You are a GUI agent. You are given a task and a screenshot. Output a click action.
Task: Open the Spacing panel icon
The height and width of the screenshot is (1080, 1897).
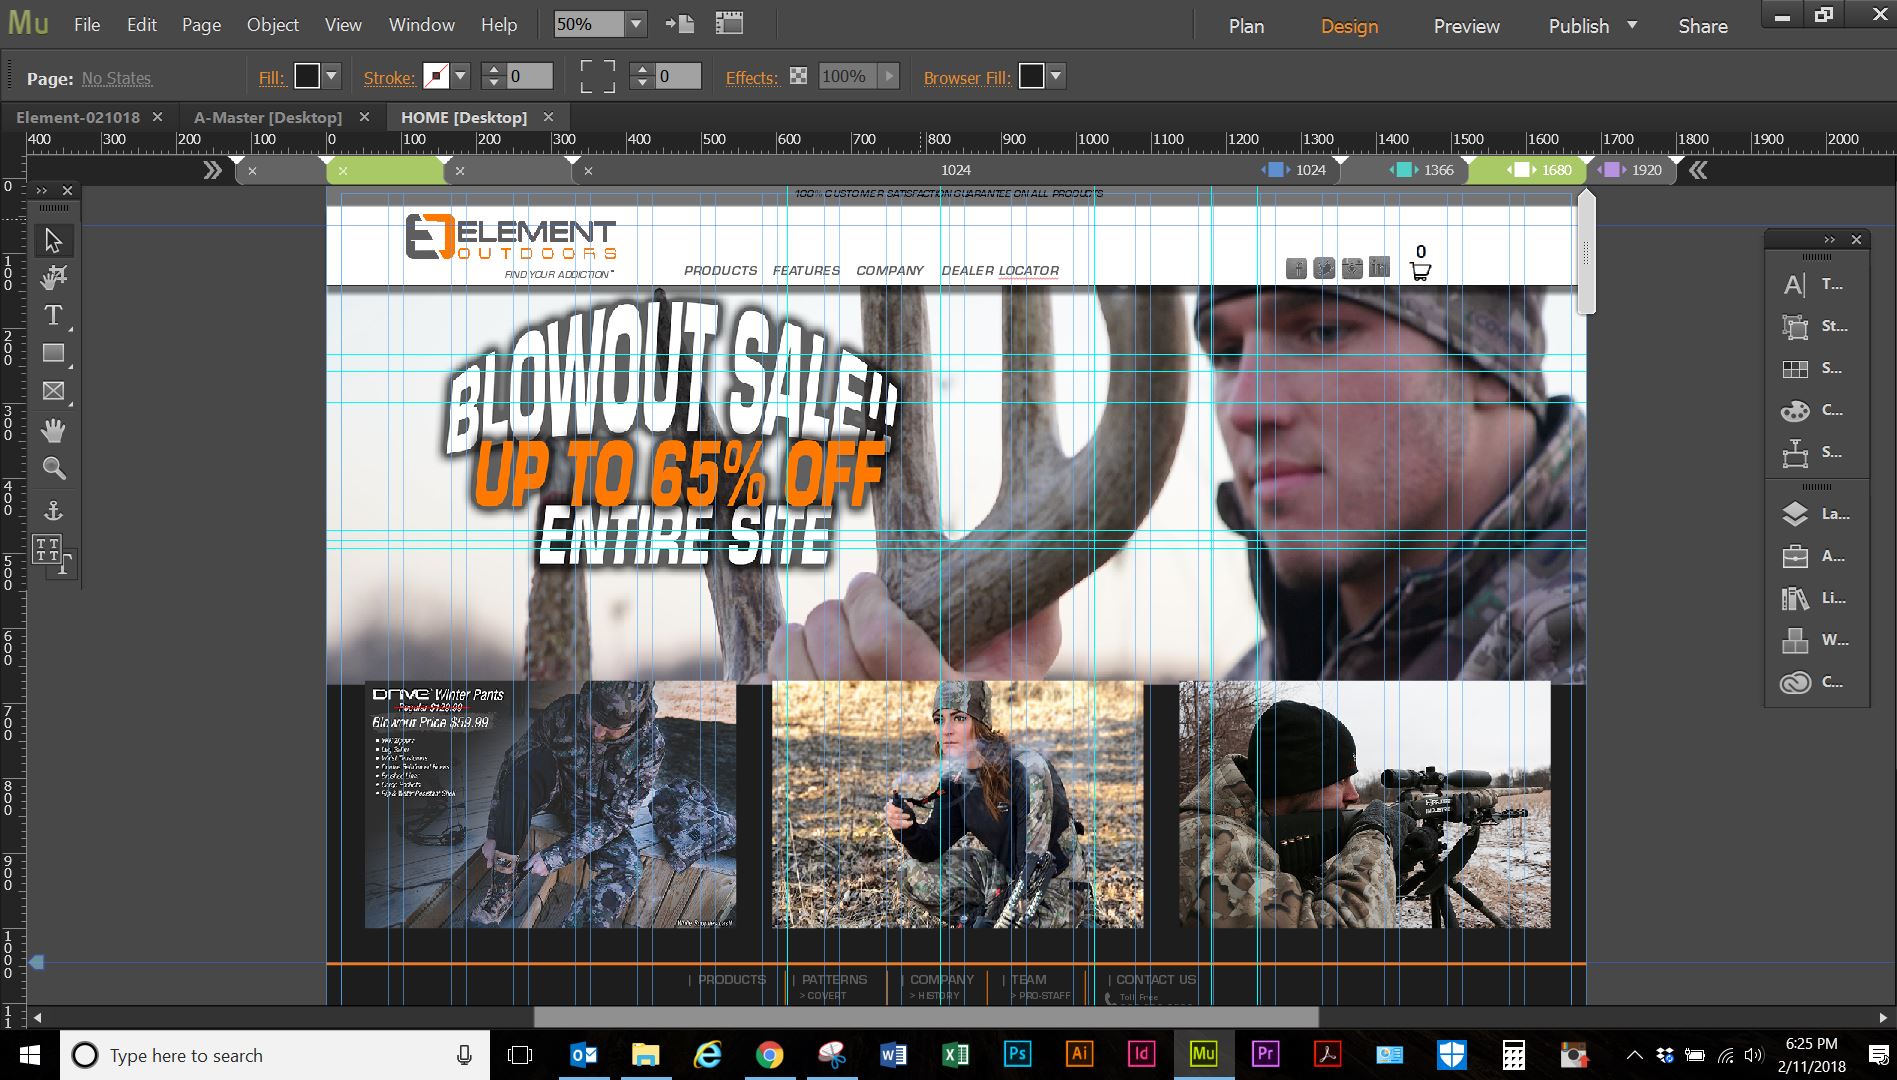coord(1795,453)
